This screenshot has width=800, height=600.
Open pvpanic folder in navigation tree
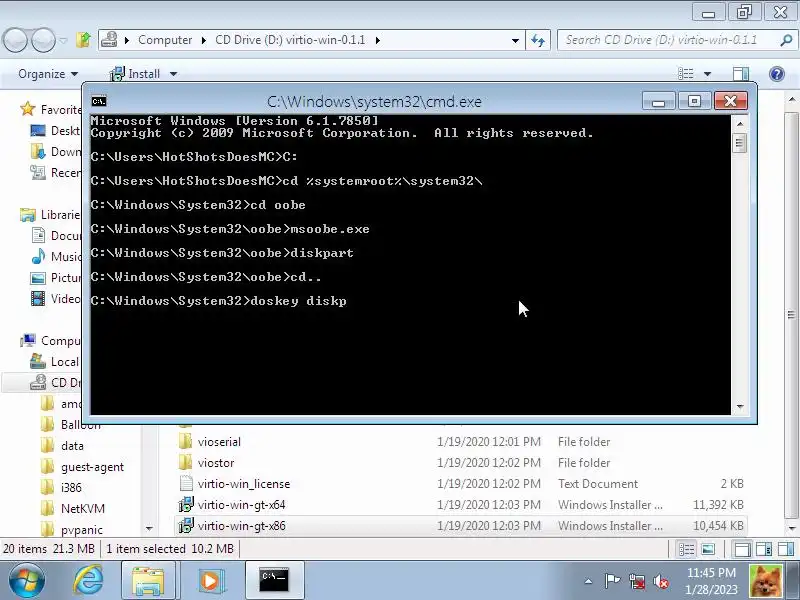pos(72,529)
